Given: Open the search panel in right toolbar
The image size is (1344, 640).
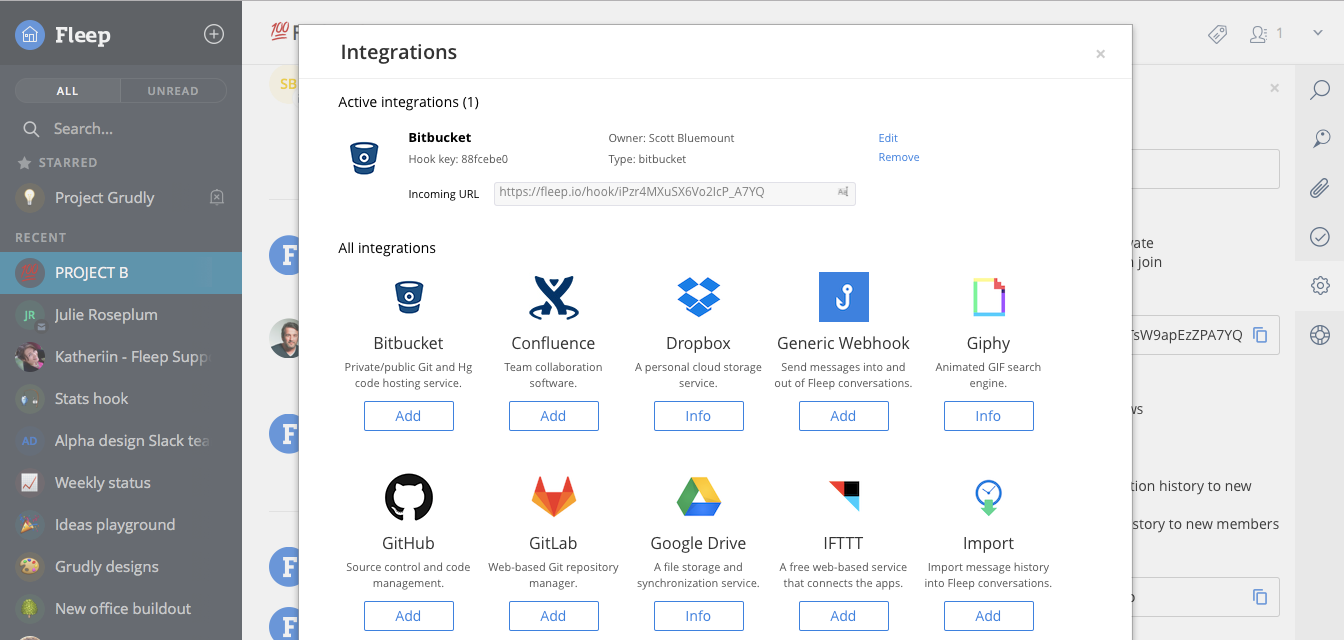Looking at the screenshot, I should pyautogui.click(x=1320, y=91).
